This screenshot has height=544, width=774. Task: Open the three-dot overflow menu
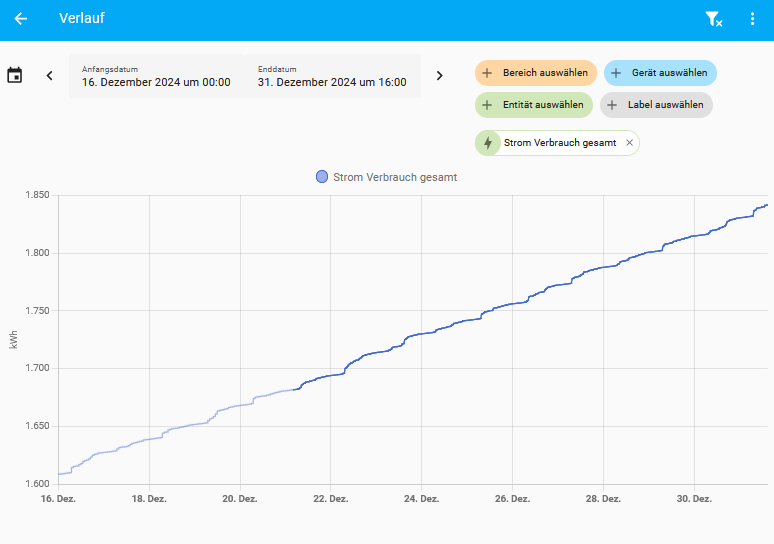(753, 19)
